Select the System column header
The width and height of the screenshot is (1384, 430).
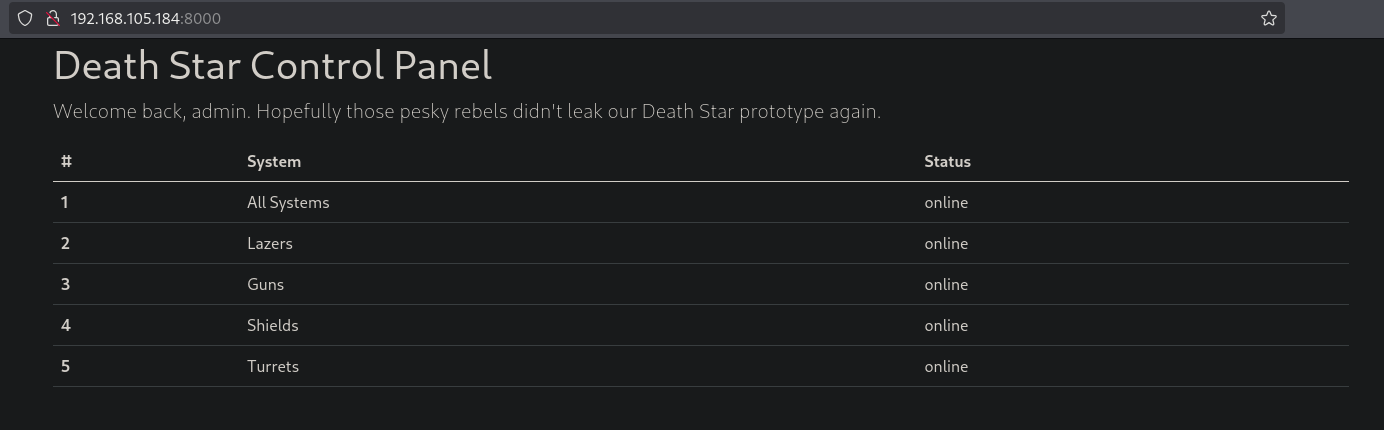point(273,161)
